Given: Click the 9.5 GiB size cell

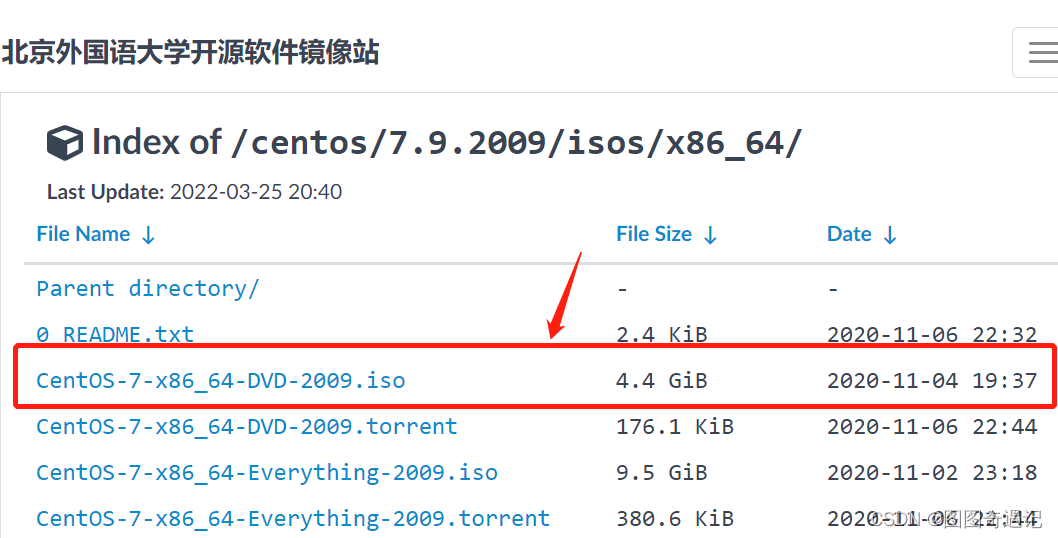Looking at the screenshot, I should tap(661, 472).
